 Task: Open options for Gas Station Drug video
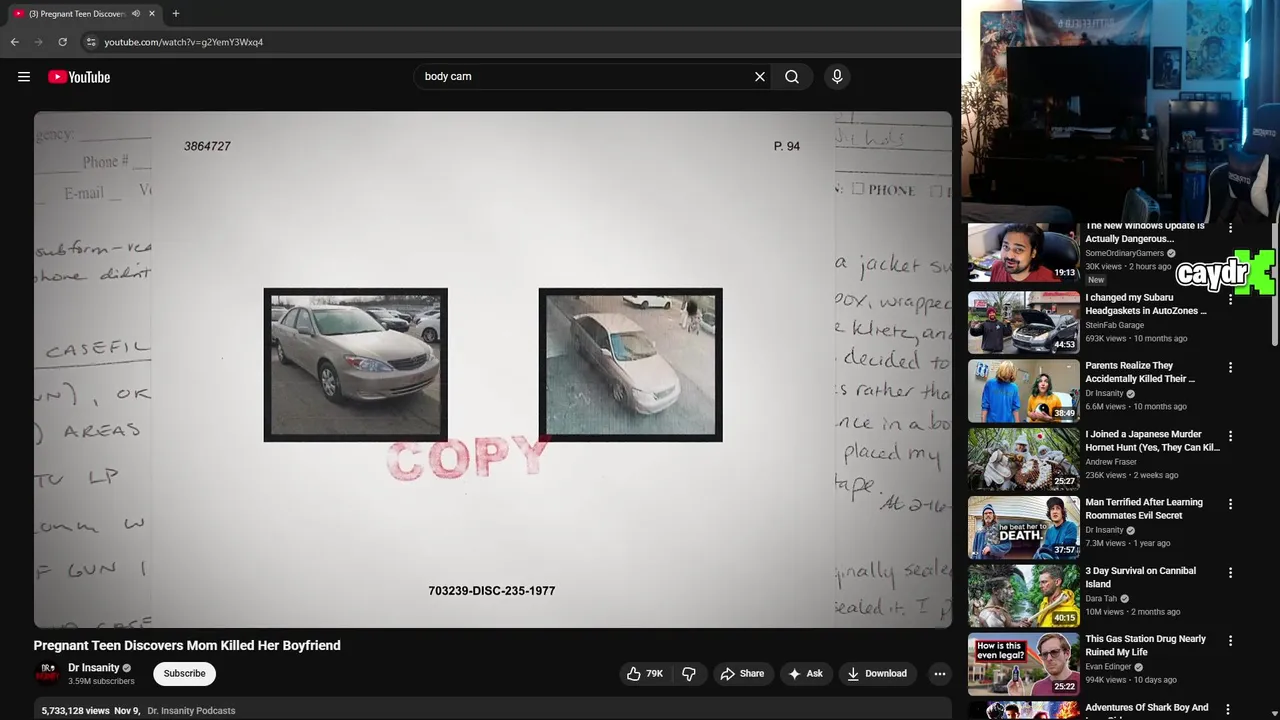pyautogui.click(x=1231, y=641)
